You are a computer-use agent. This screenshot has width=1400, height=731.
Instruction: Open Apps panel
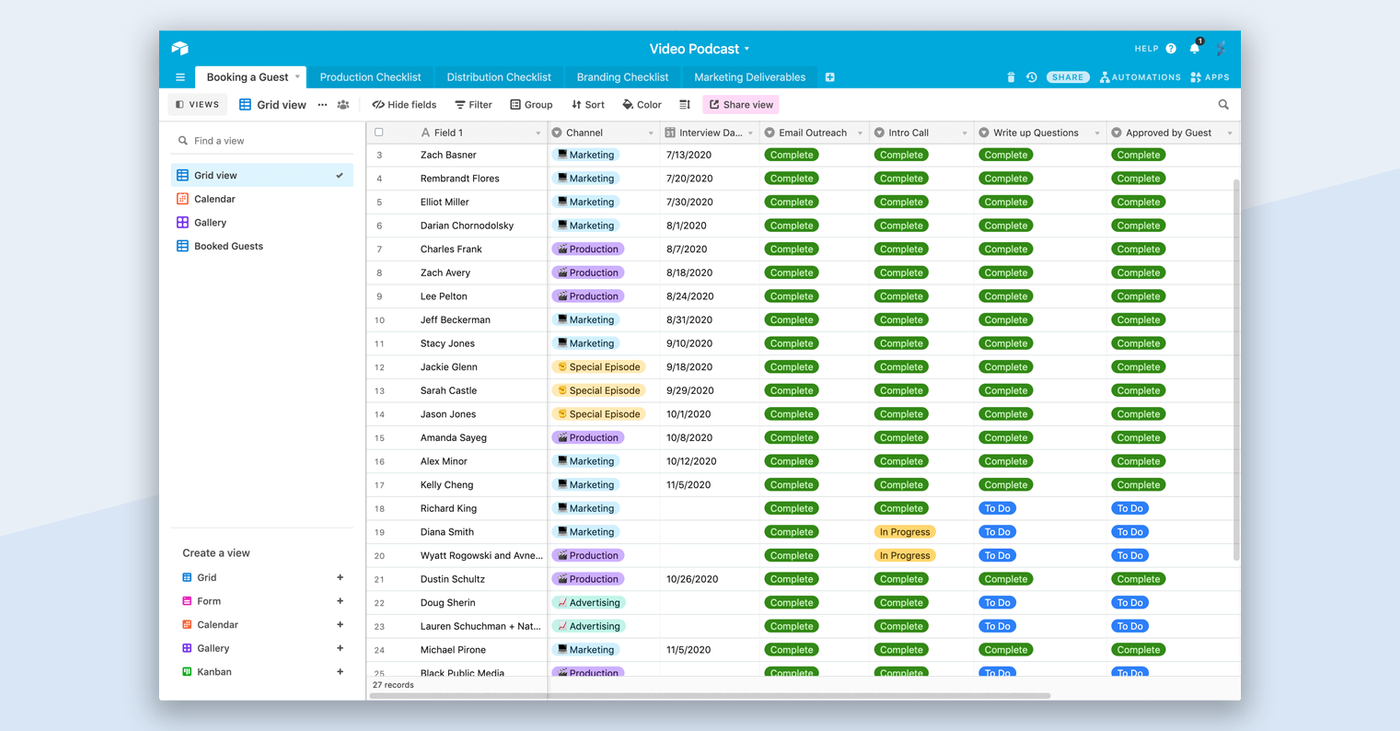(1210, 77)
